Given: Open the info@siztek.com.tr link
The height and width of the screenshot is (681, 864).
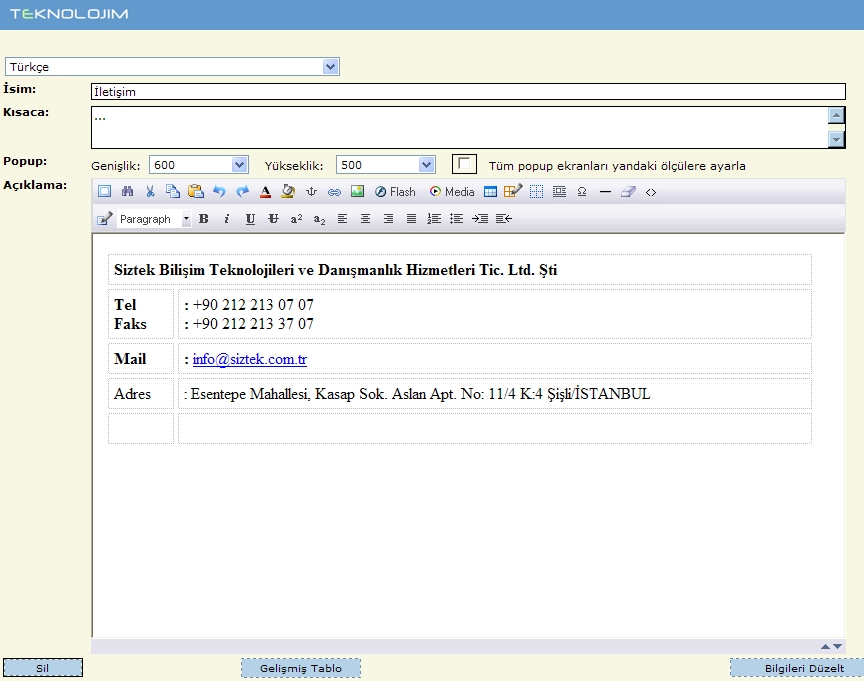Looking at the screenshot, I should point(250,359).
